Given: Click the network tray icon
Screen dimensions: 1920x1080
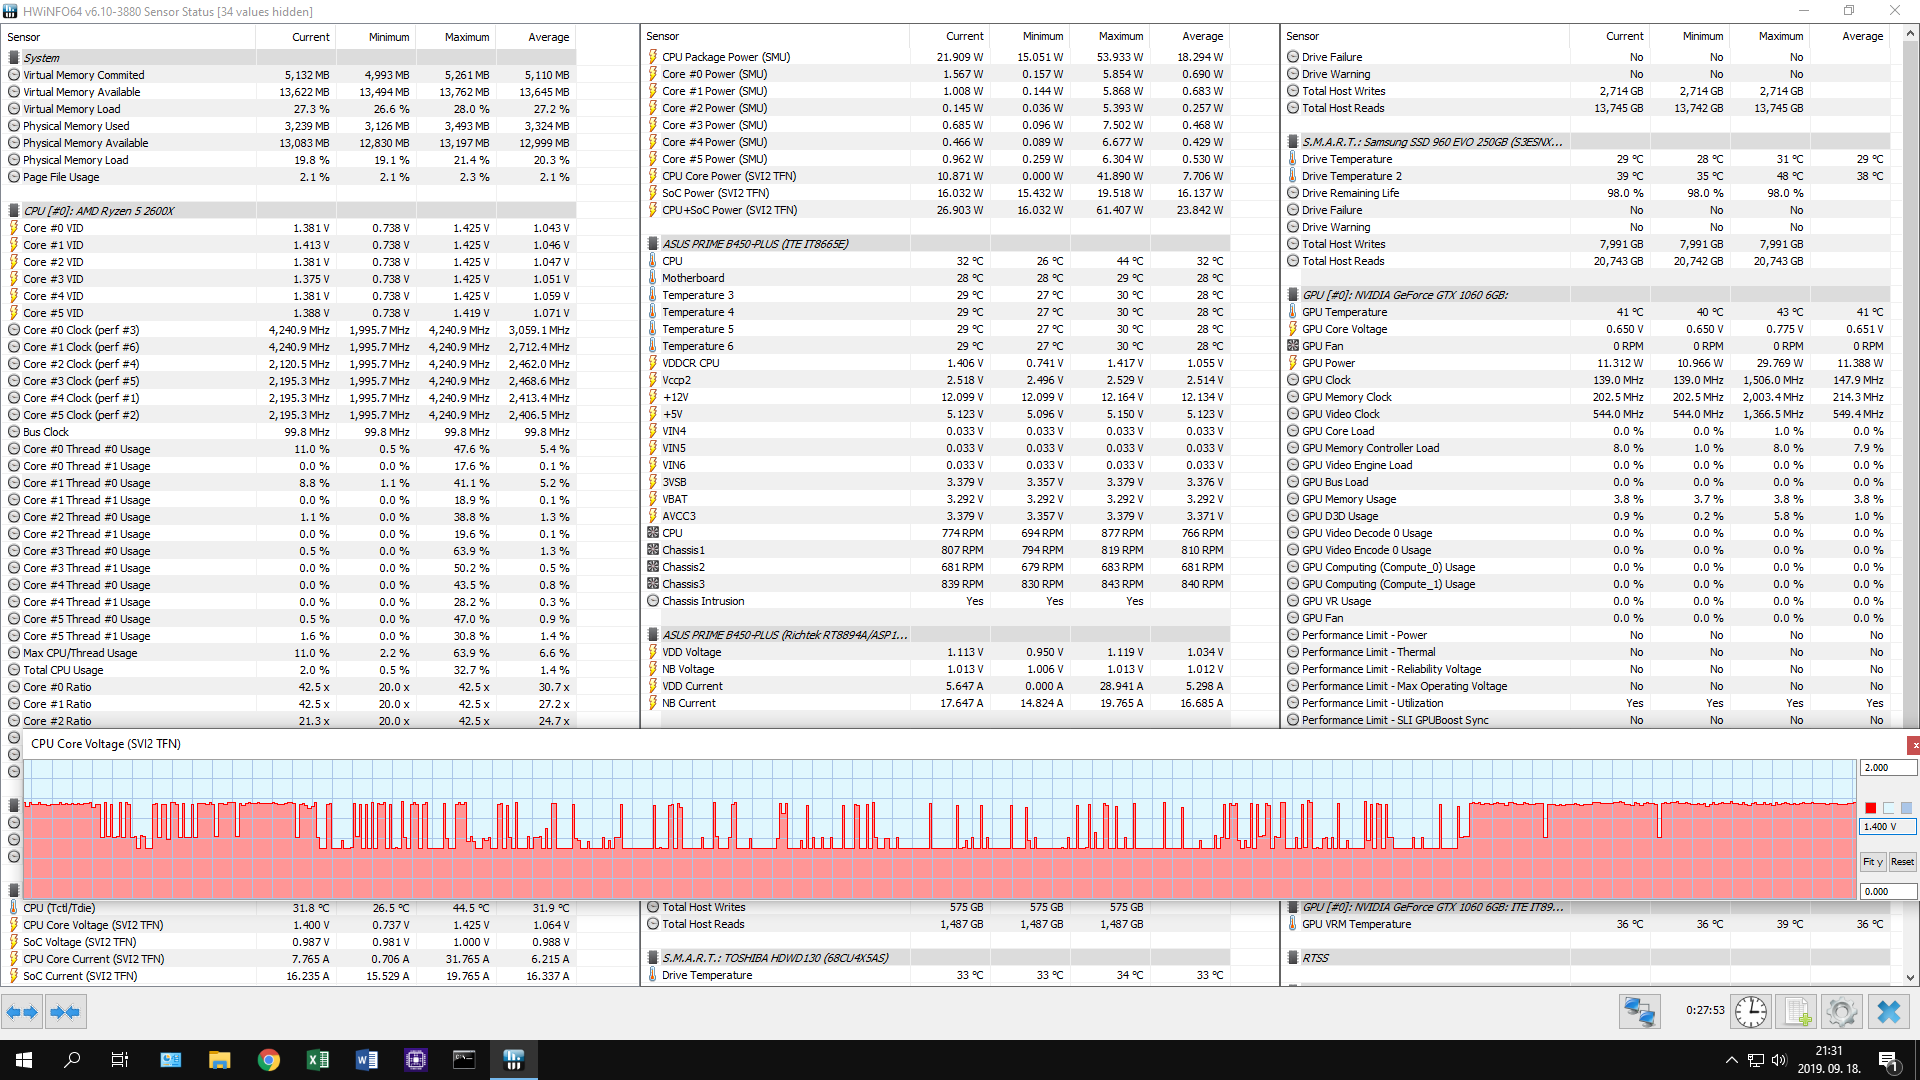Looking at the screenshot, I should (1755, 1060).
